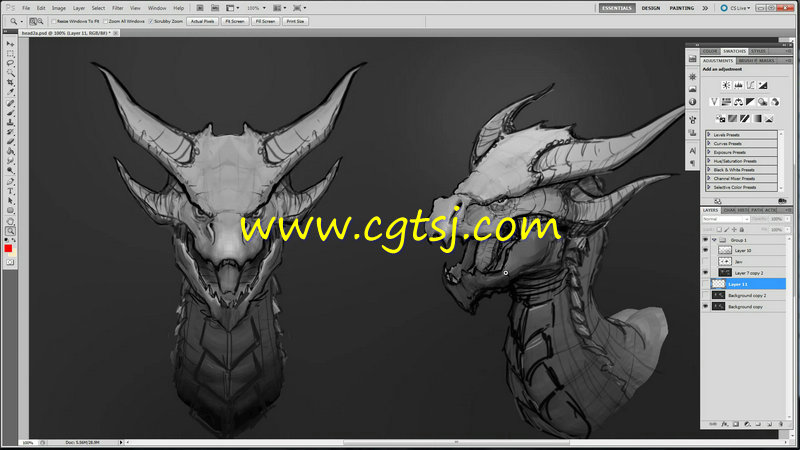
Task: Click the Actual Pixels button
Action: (x=203, y=21)
